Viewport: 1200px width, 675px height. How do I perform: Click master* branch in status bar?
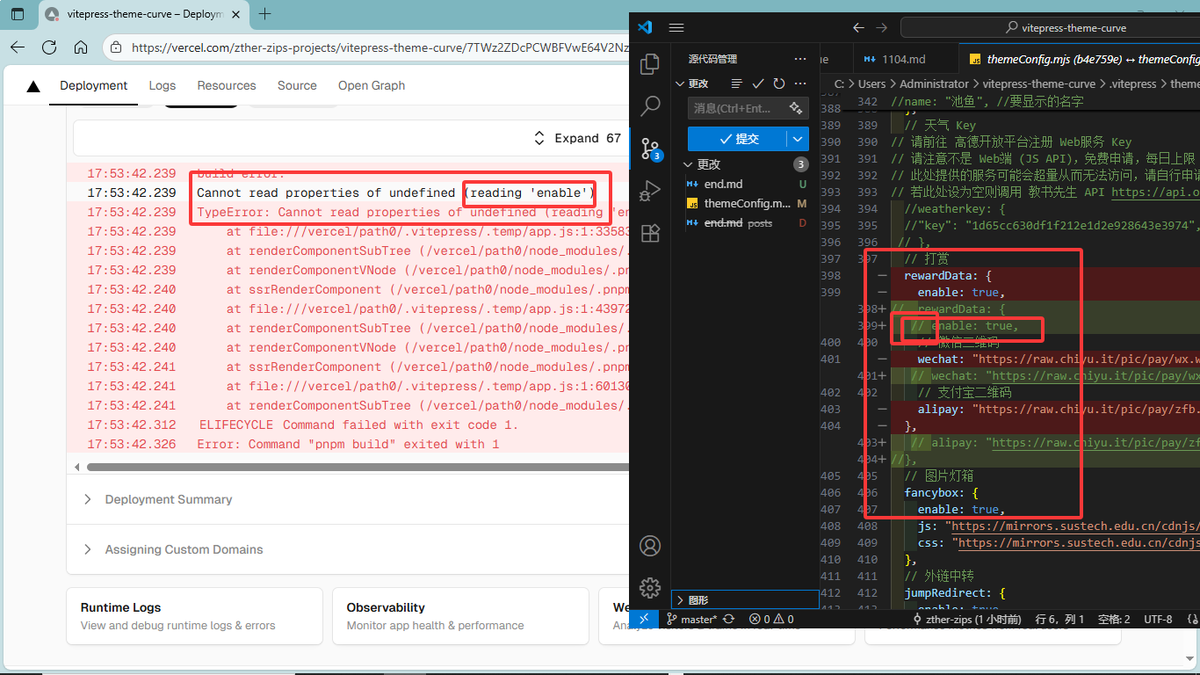[691, 619]
